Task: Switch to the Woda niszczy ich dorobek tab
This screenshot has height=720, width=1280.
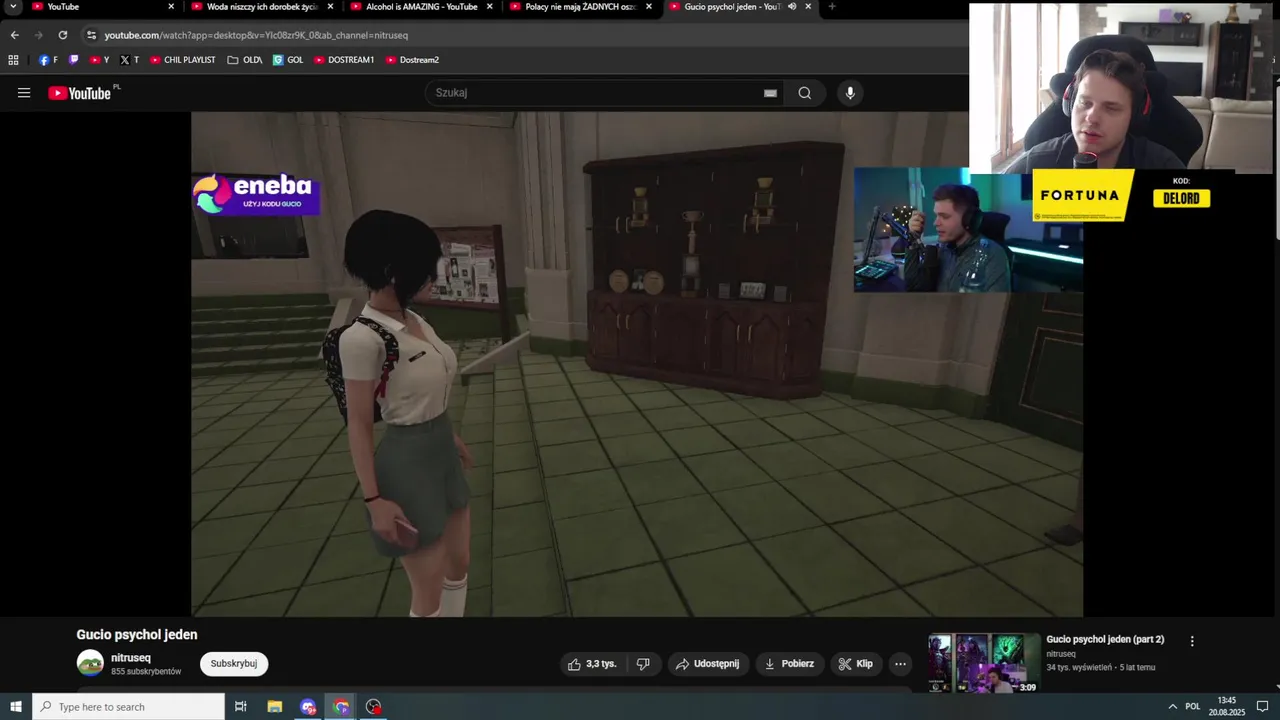Action: (262, 7)
